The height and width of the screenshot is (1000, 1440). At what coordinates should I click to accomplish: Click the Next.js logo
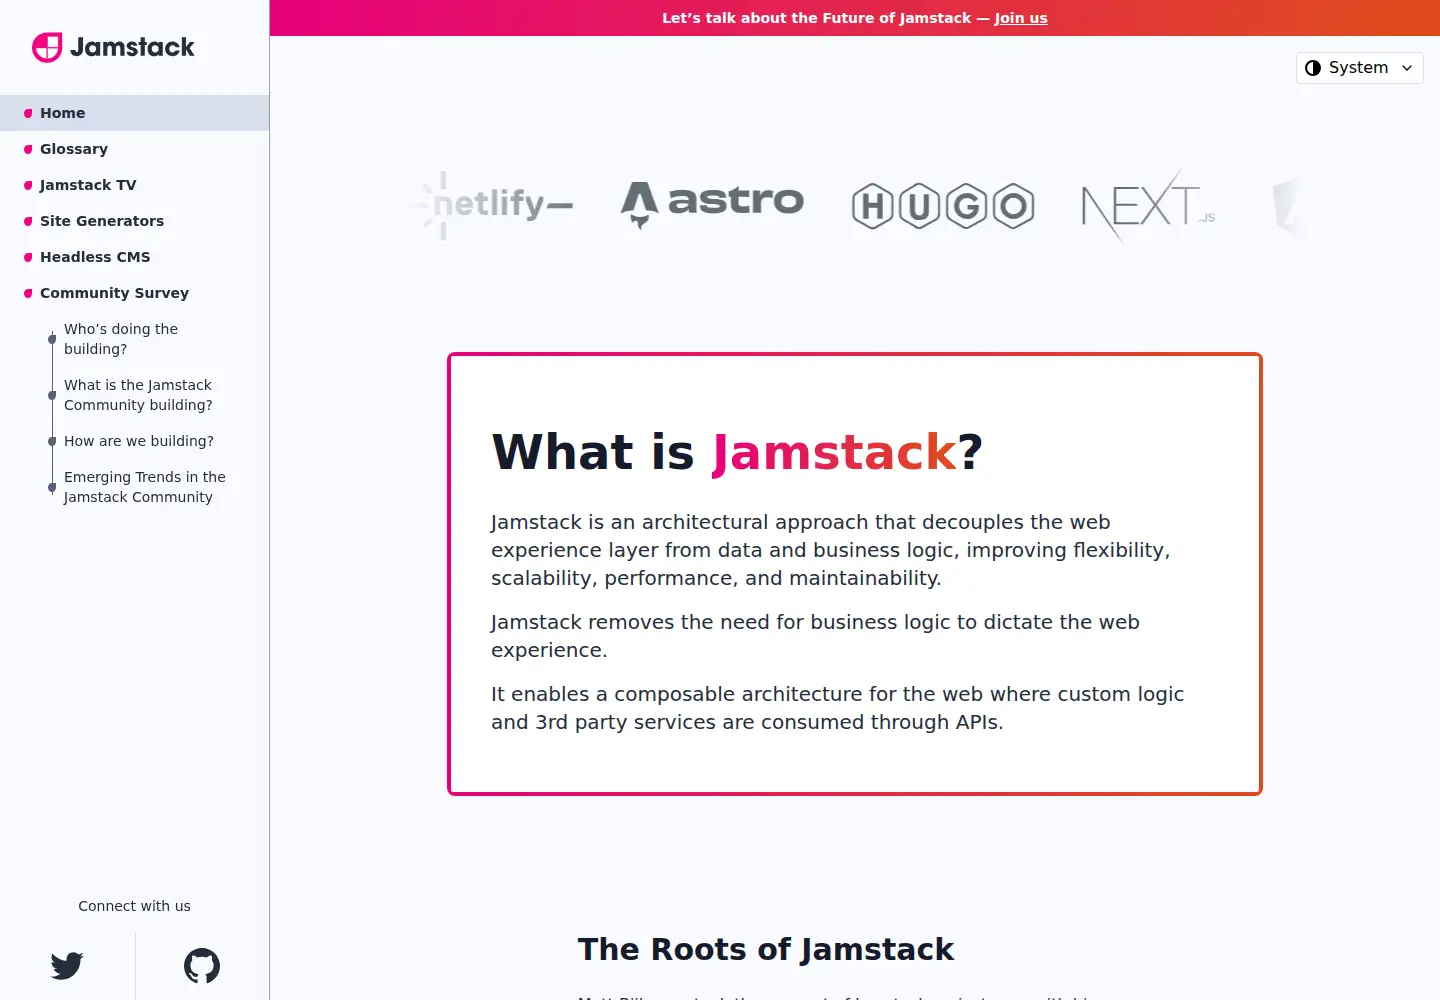pyautogui.click(x=1148, y=206)
